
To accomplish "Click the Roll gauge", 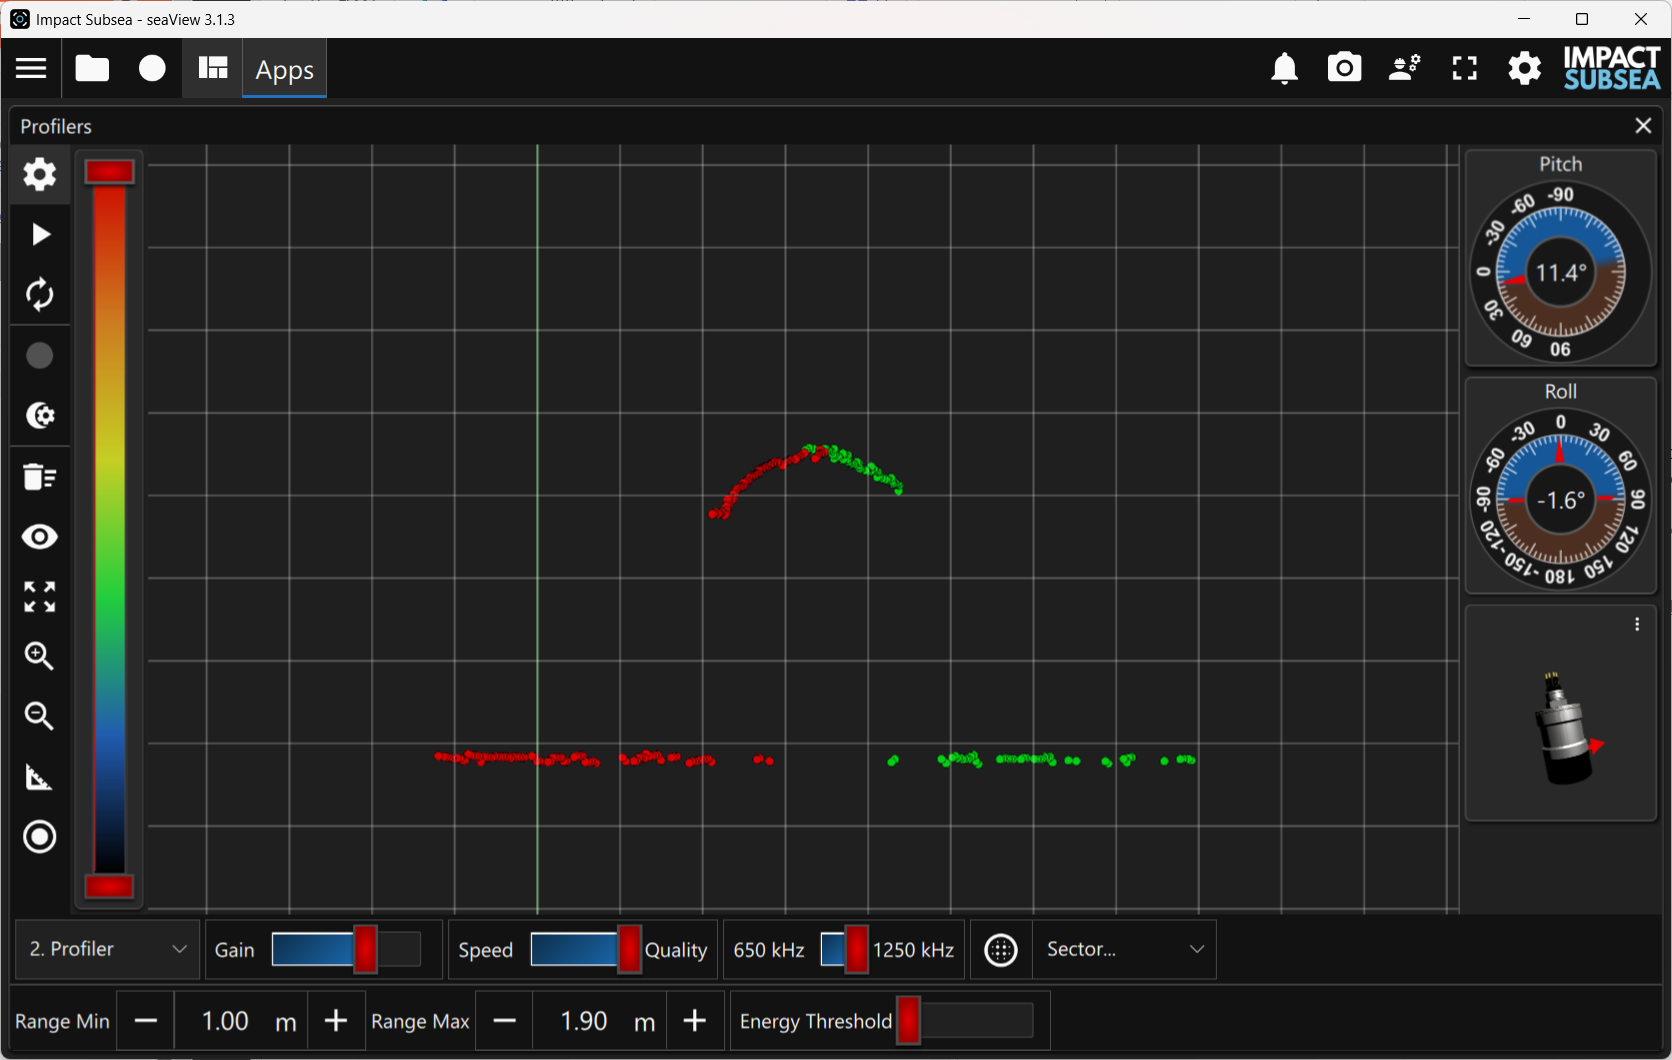I will (1560, 499).
